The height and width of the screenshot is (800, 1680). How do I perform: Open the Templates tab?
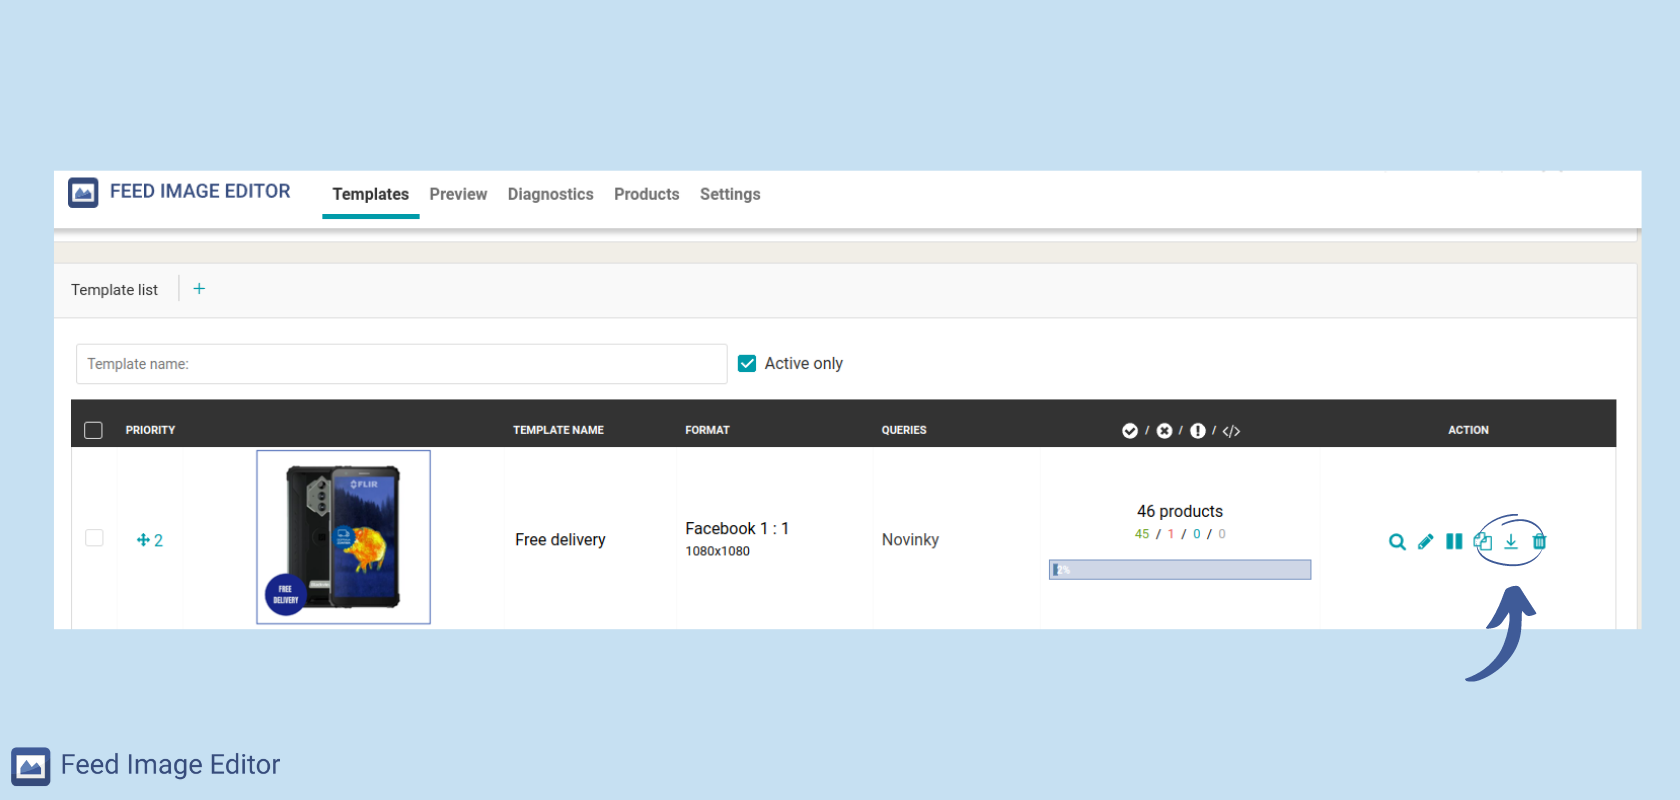tap(370, 194)
